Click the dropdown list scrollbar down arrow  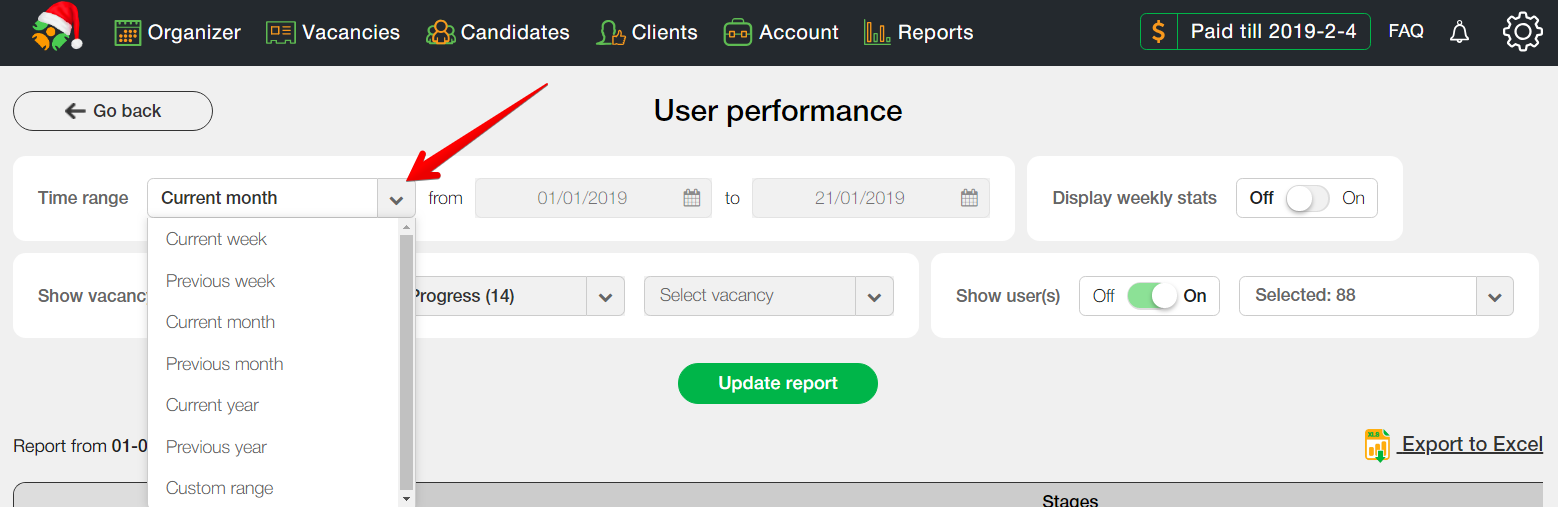click(406, 498)
